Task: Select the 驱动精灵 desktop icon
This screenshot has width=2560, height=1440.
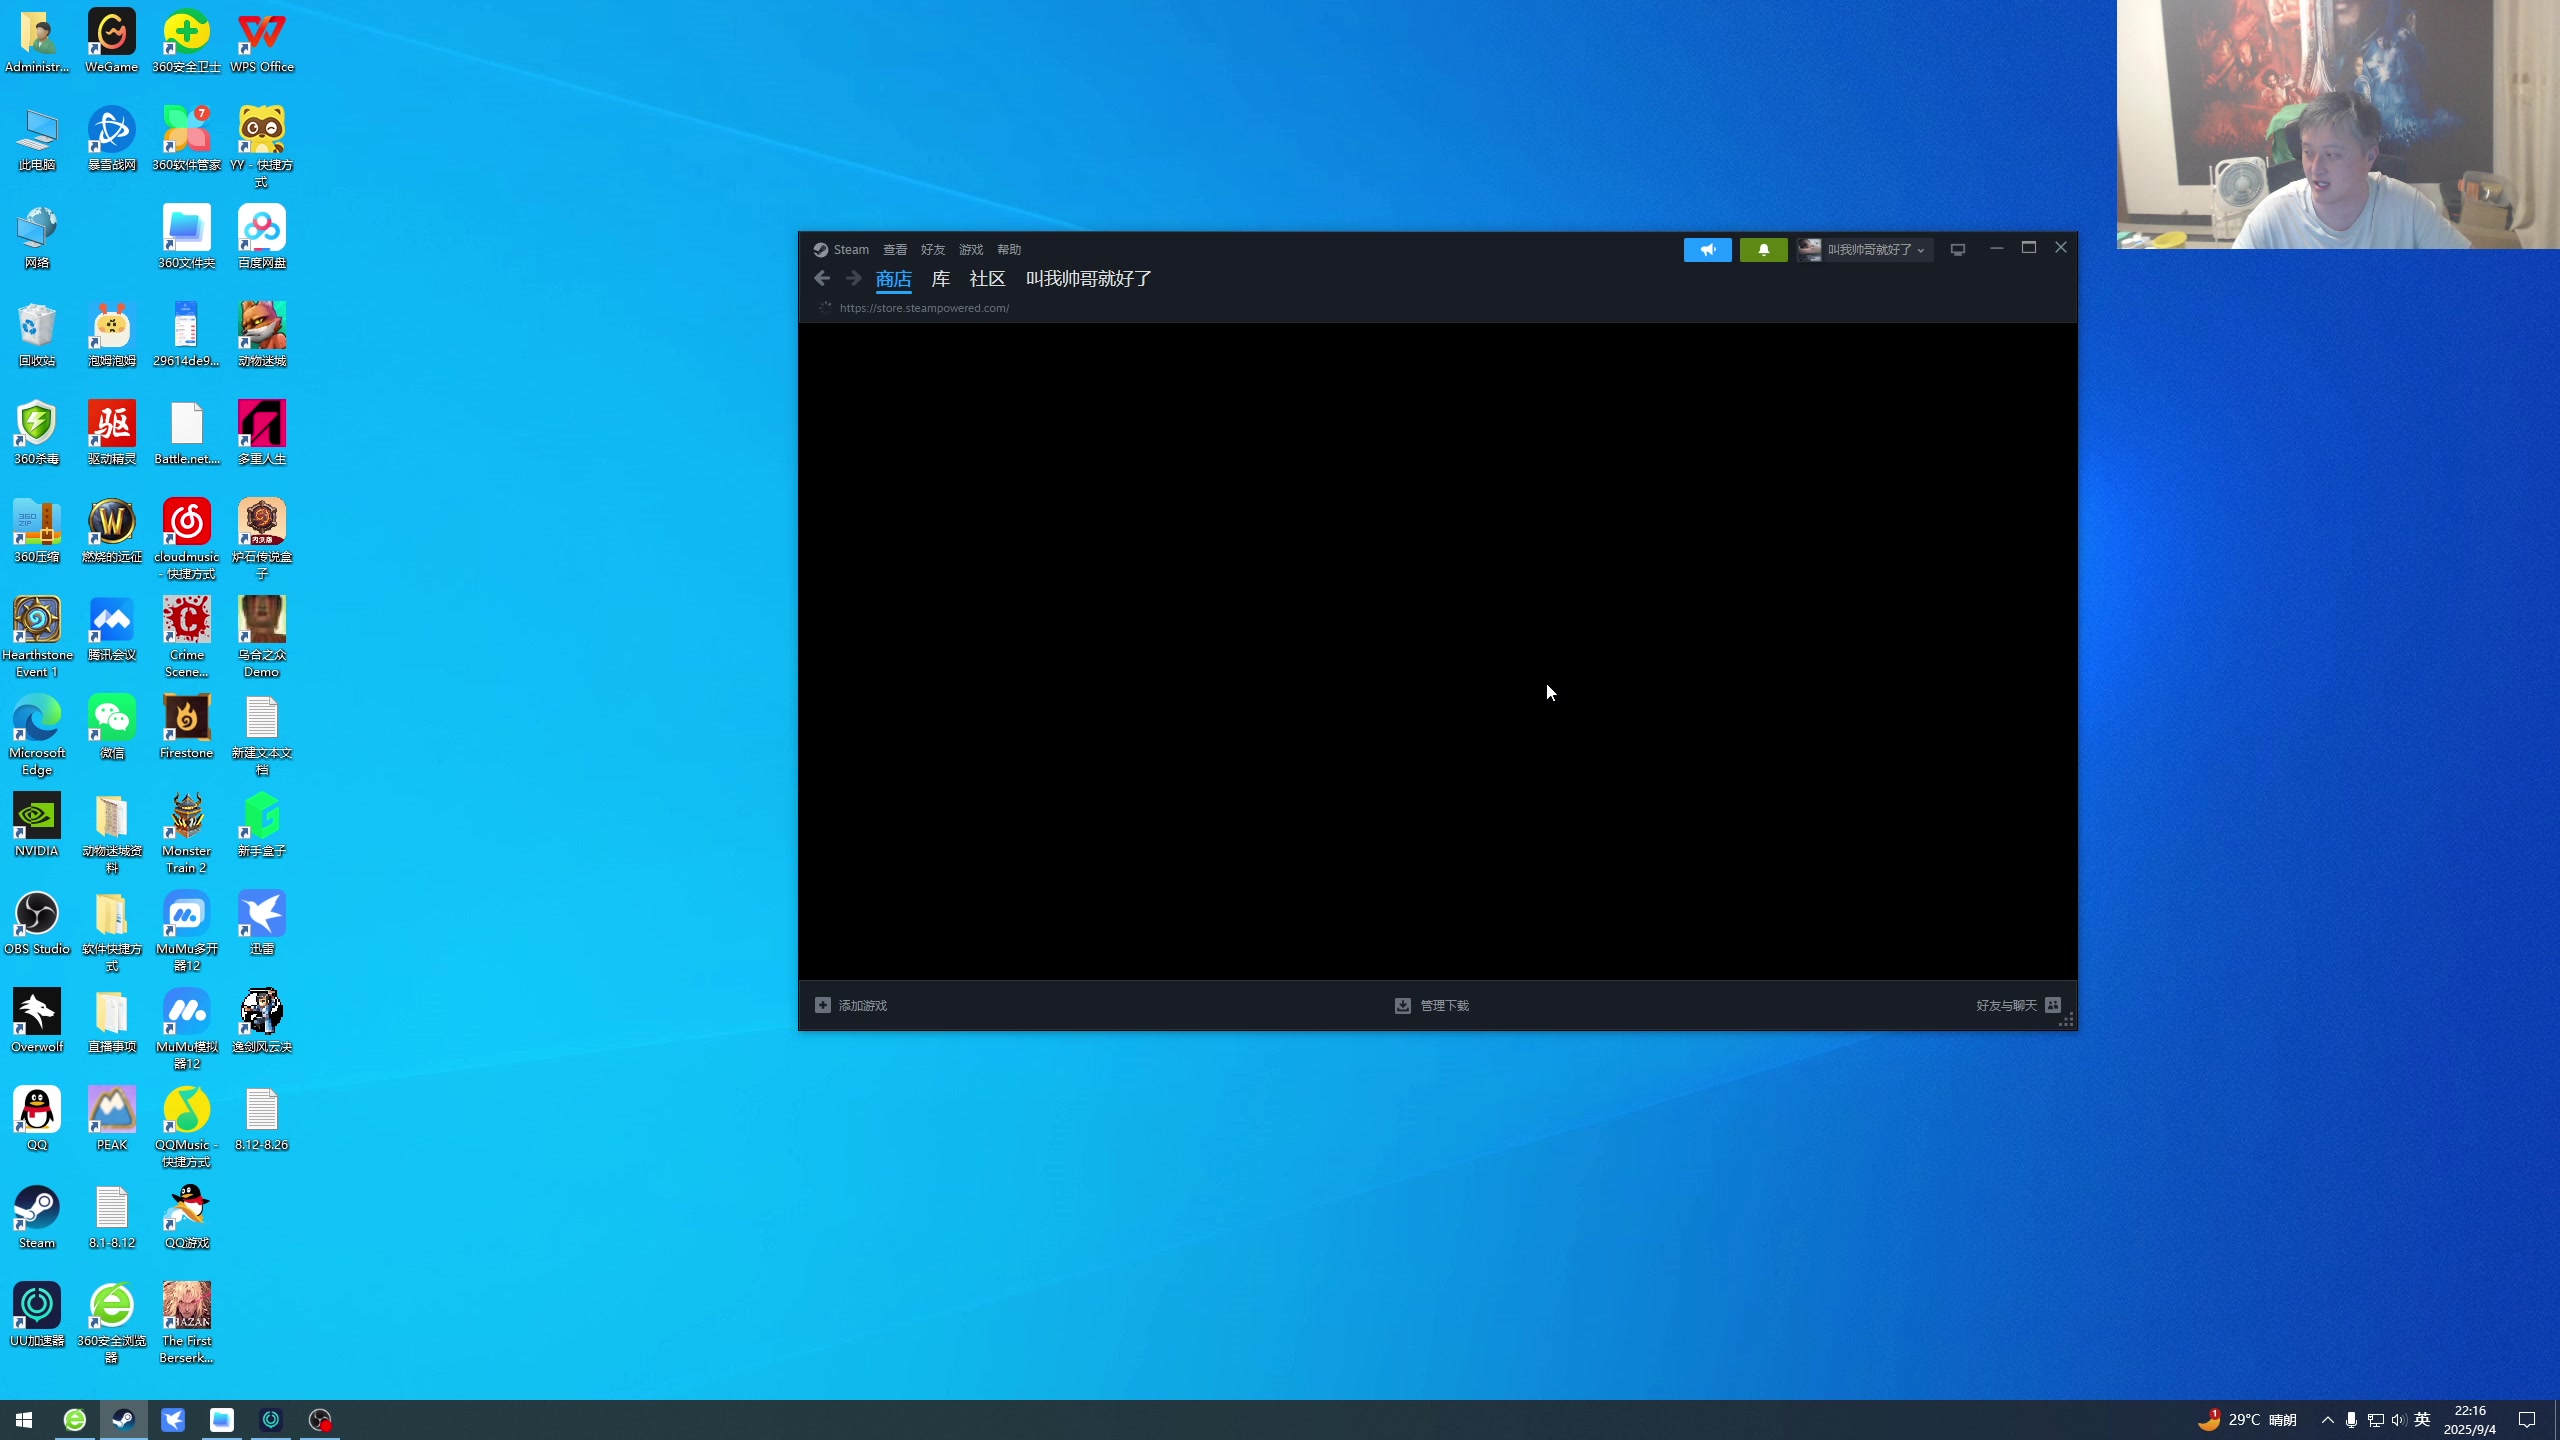Action: pyautogui.click(x=112, y=434)
